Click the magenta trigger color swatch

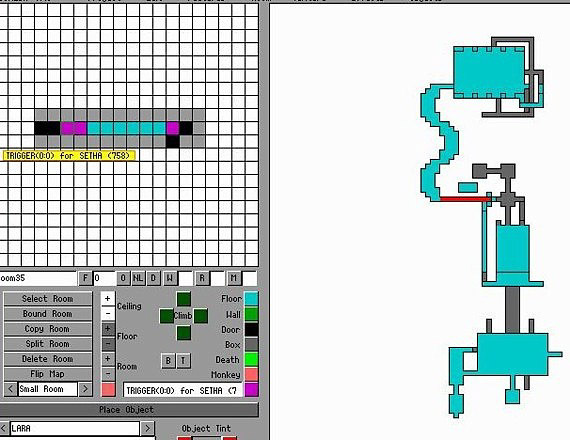click(x=251, y=389)
